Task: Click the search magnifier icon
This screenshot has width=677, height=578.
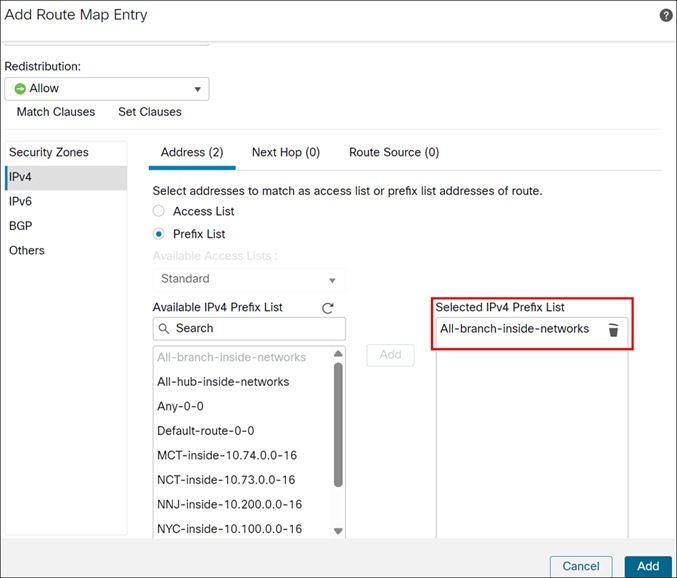Action: pos(164,328)
